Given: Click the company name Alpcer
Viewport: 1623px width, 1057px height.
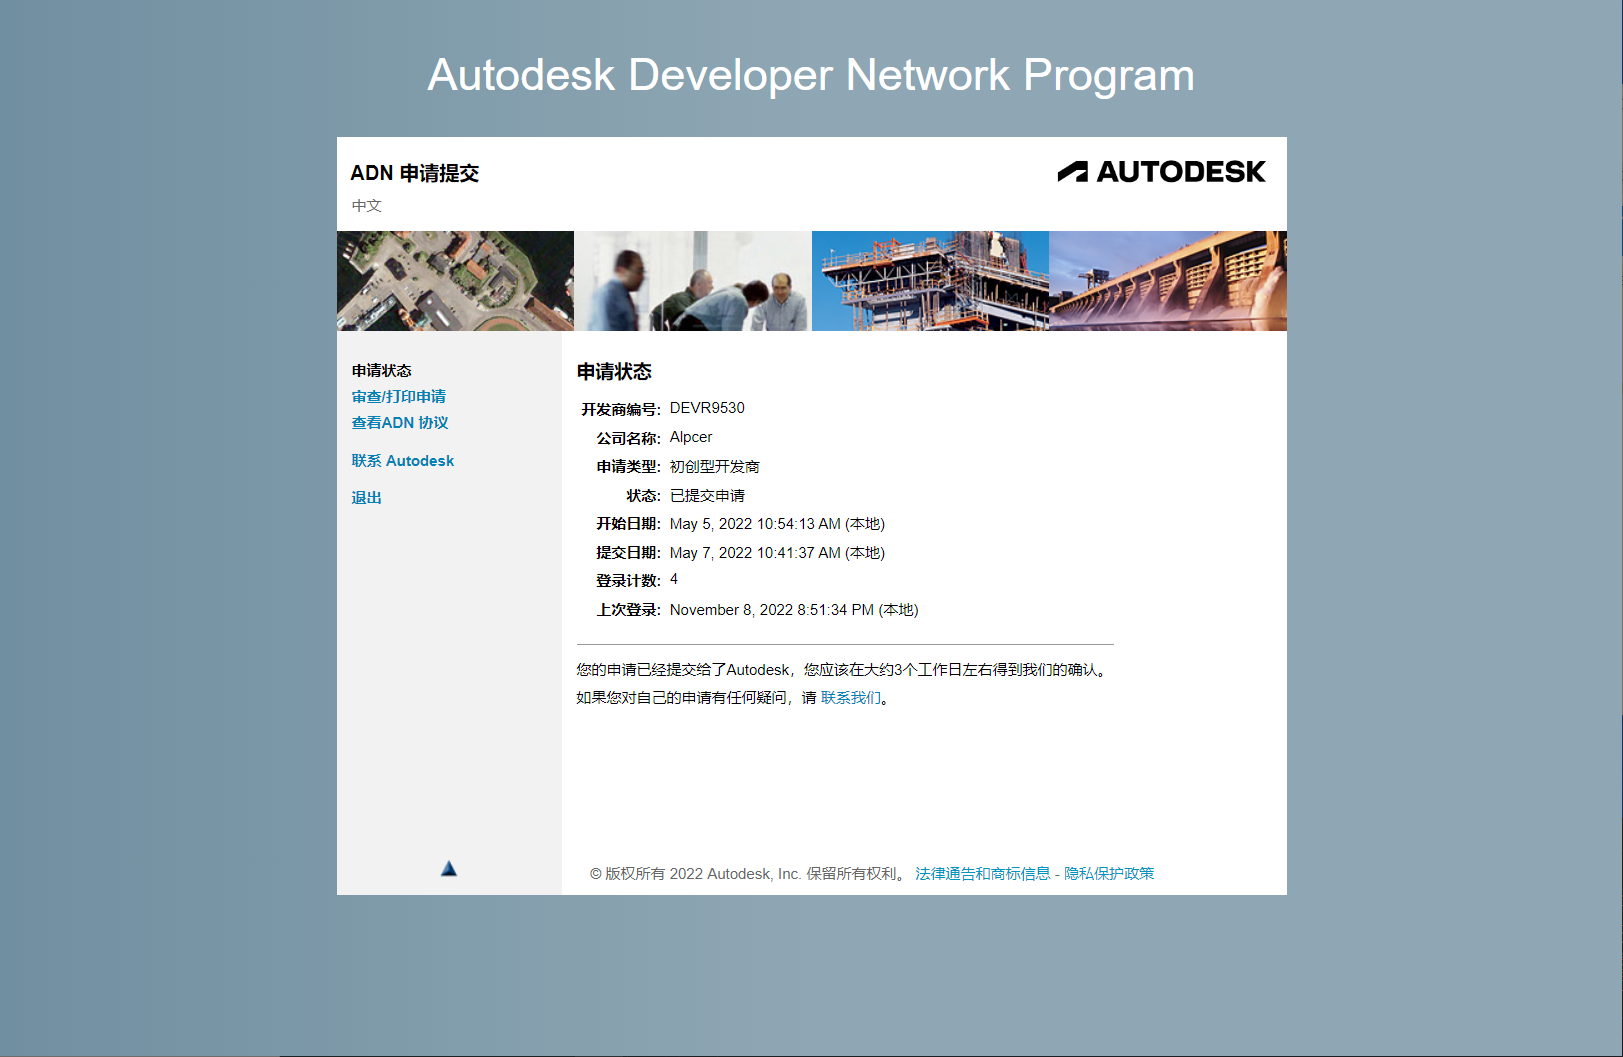Looking at the screenshot, I should point(690,437).
